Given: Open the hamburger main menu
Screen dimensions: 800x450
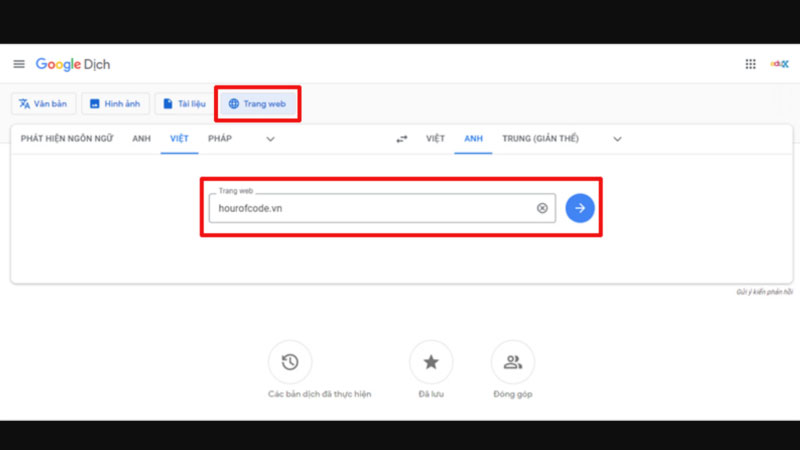Looking at the screenshot, I should point(19,64).
